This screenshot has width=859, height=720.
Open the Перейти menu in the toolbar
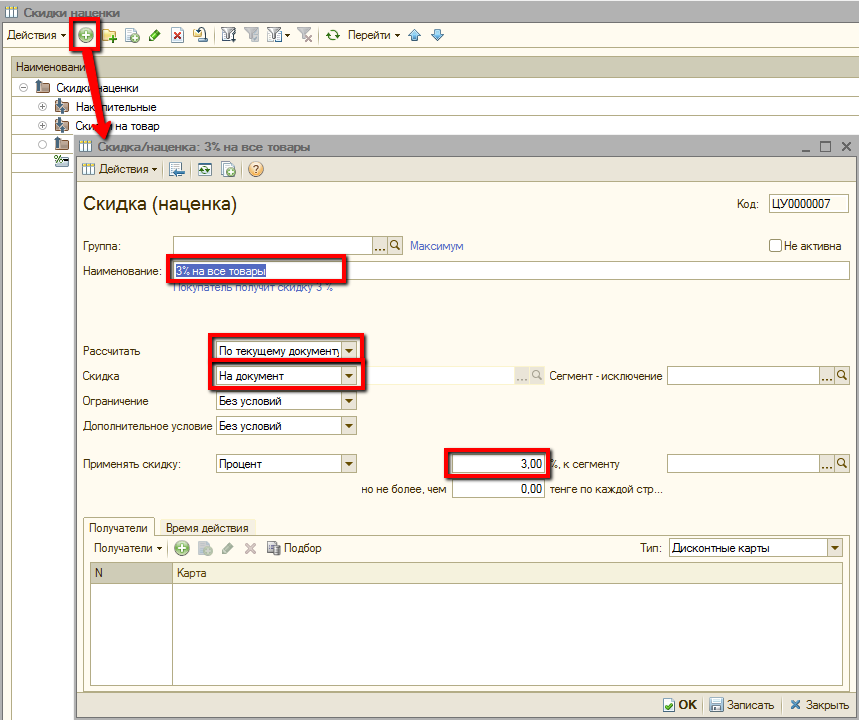coord(373,35)
